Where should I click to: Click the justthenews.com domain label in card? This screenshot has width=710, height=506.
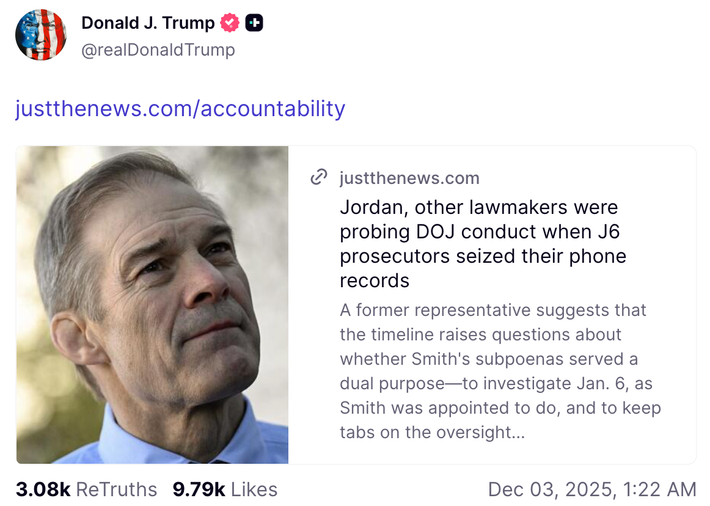click(409, 178)
